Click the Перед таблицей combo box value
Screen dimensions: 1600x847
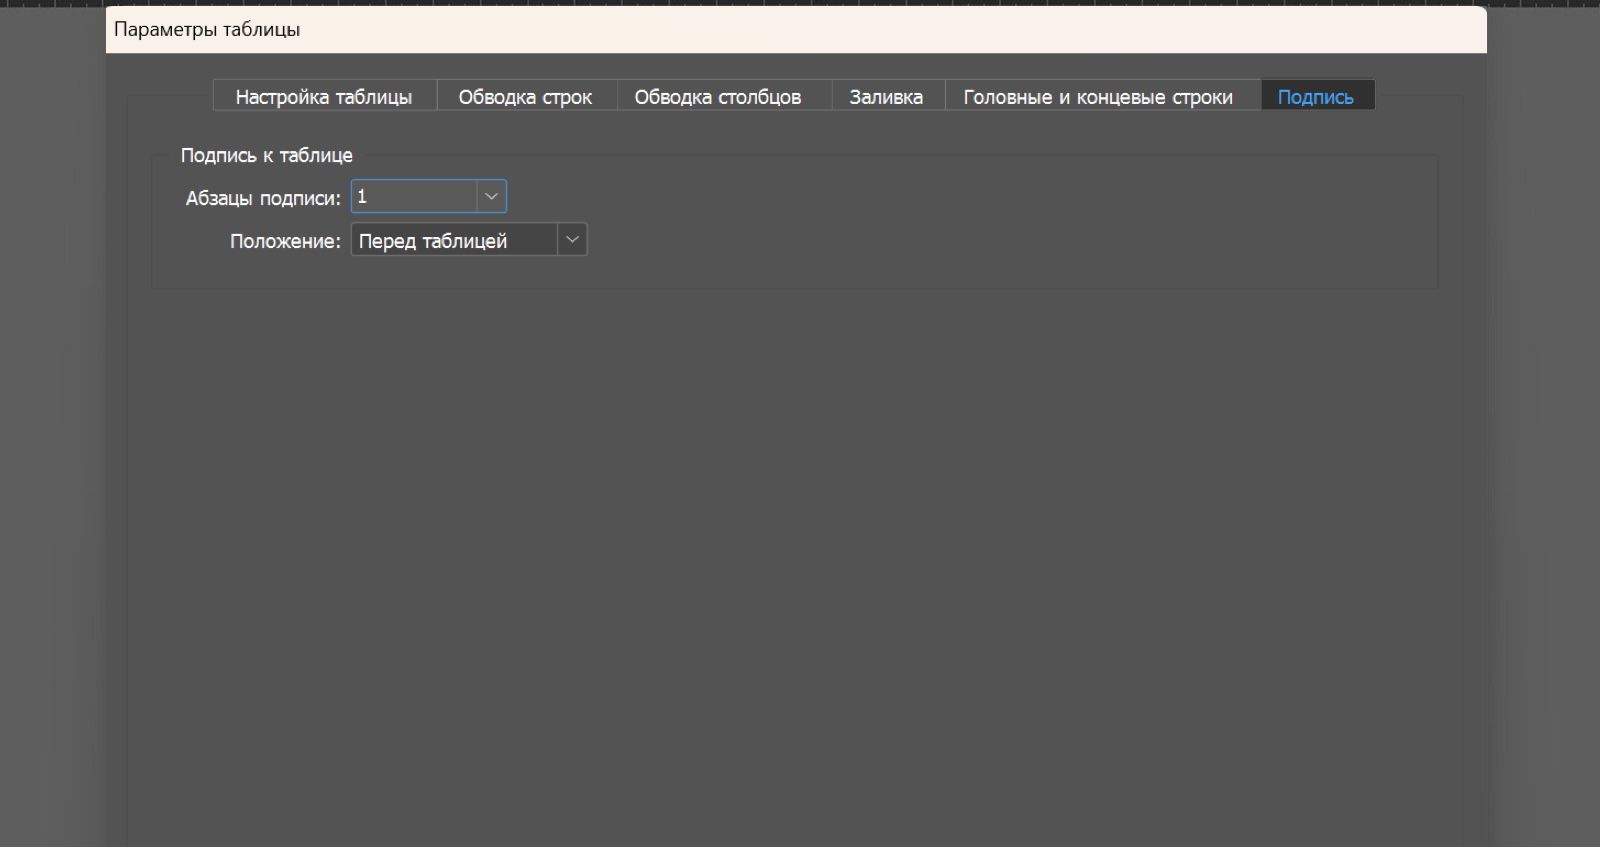454,240
